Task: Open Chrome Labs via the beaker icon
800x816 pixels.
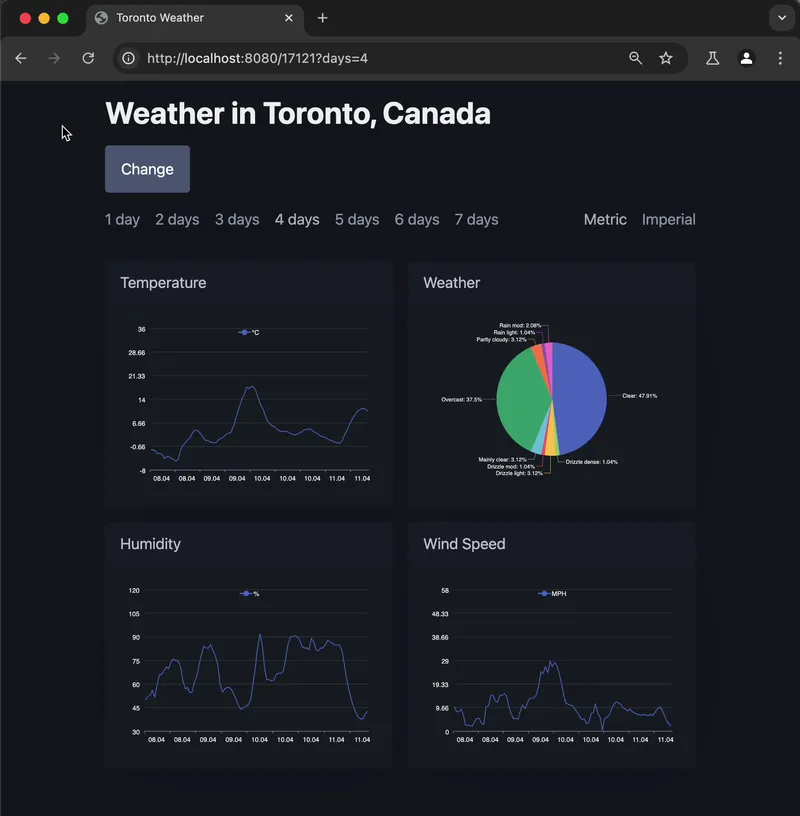Action: coord(712,58)
